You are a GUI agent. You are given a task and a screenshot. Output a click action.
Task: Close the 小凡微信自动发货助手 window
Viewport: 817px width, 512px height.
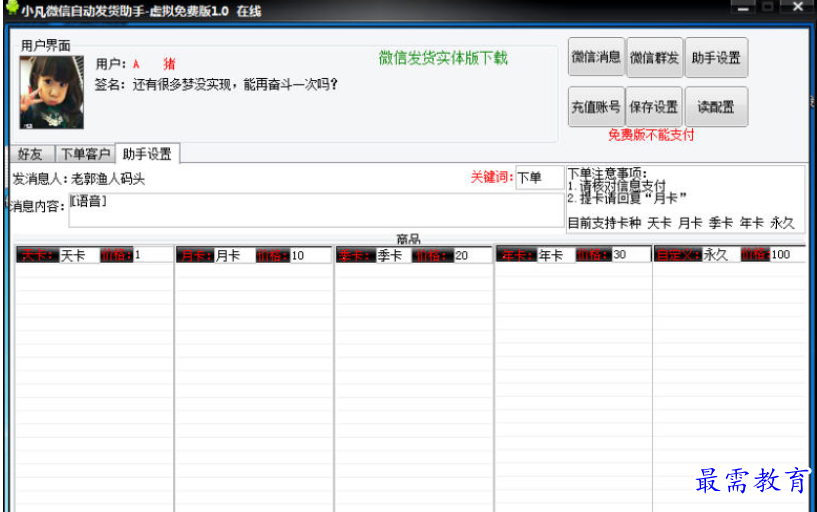tap(798, 7)
